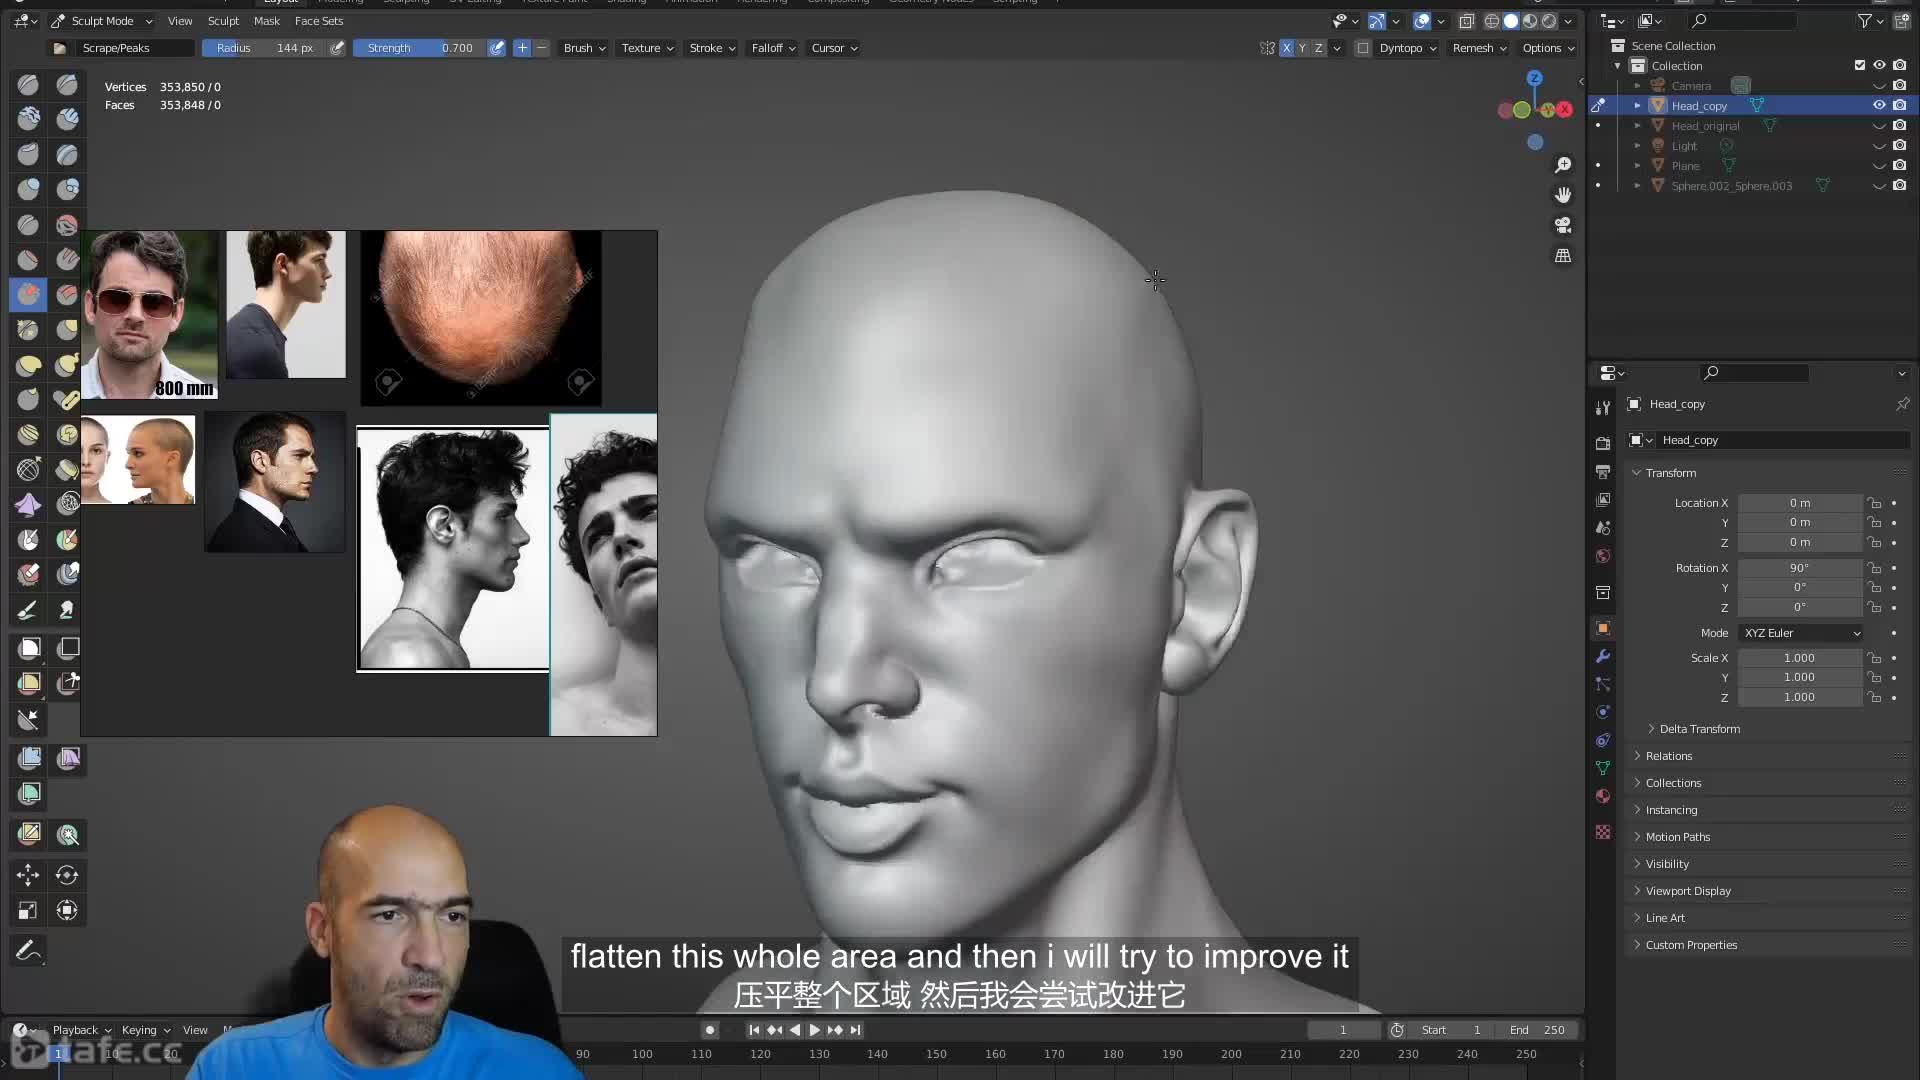
Task: Select the Scale transform tool
Action: pyautogui.click(x=28, y=911)
